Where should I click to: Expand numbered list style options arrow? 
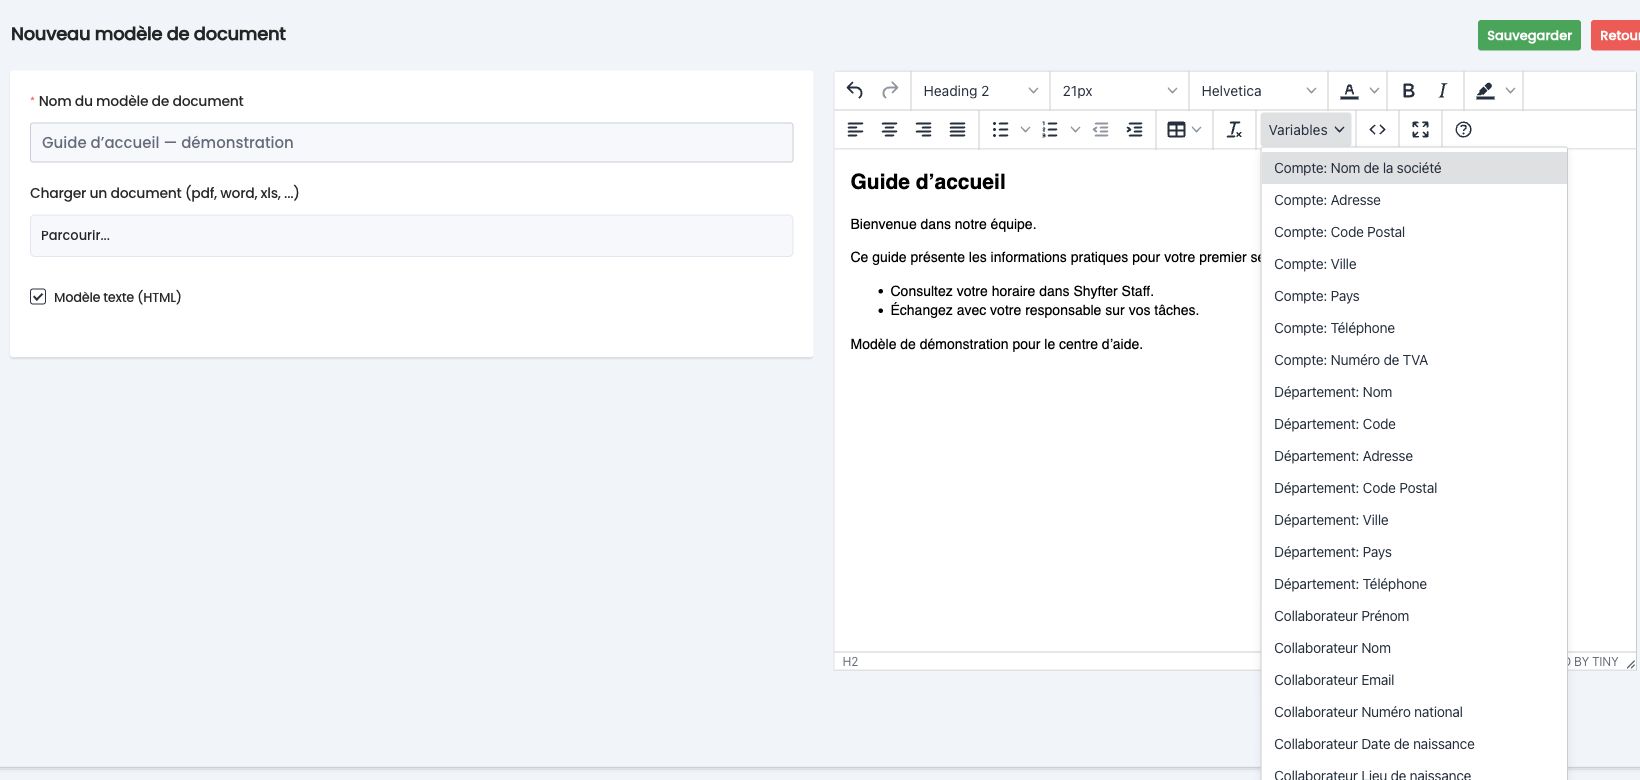point(1074,130)
